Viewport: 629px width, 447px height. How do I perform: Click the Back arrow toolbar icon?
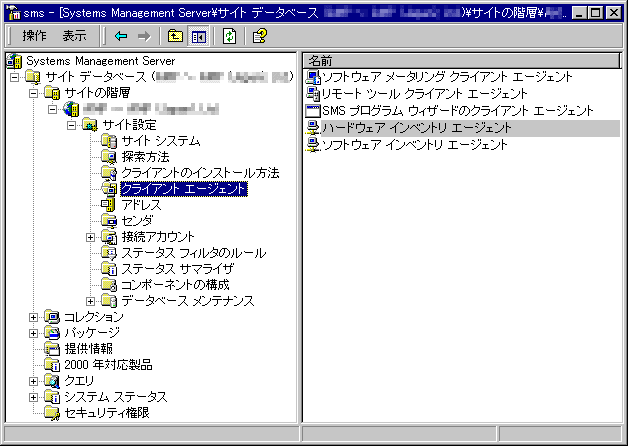[121, 37]
